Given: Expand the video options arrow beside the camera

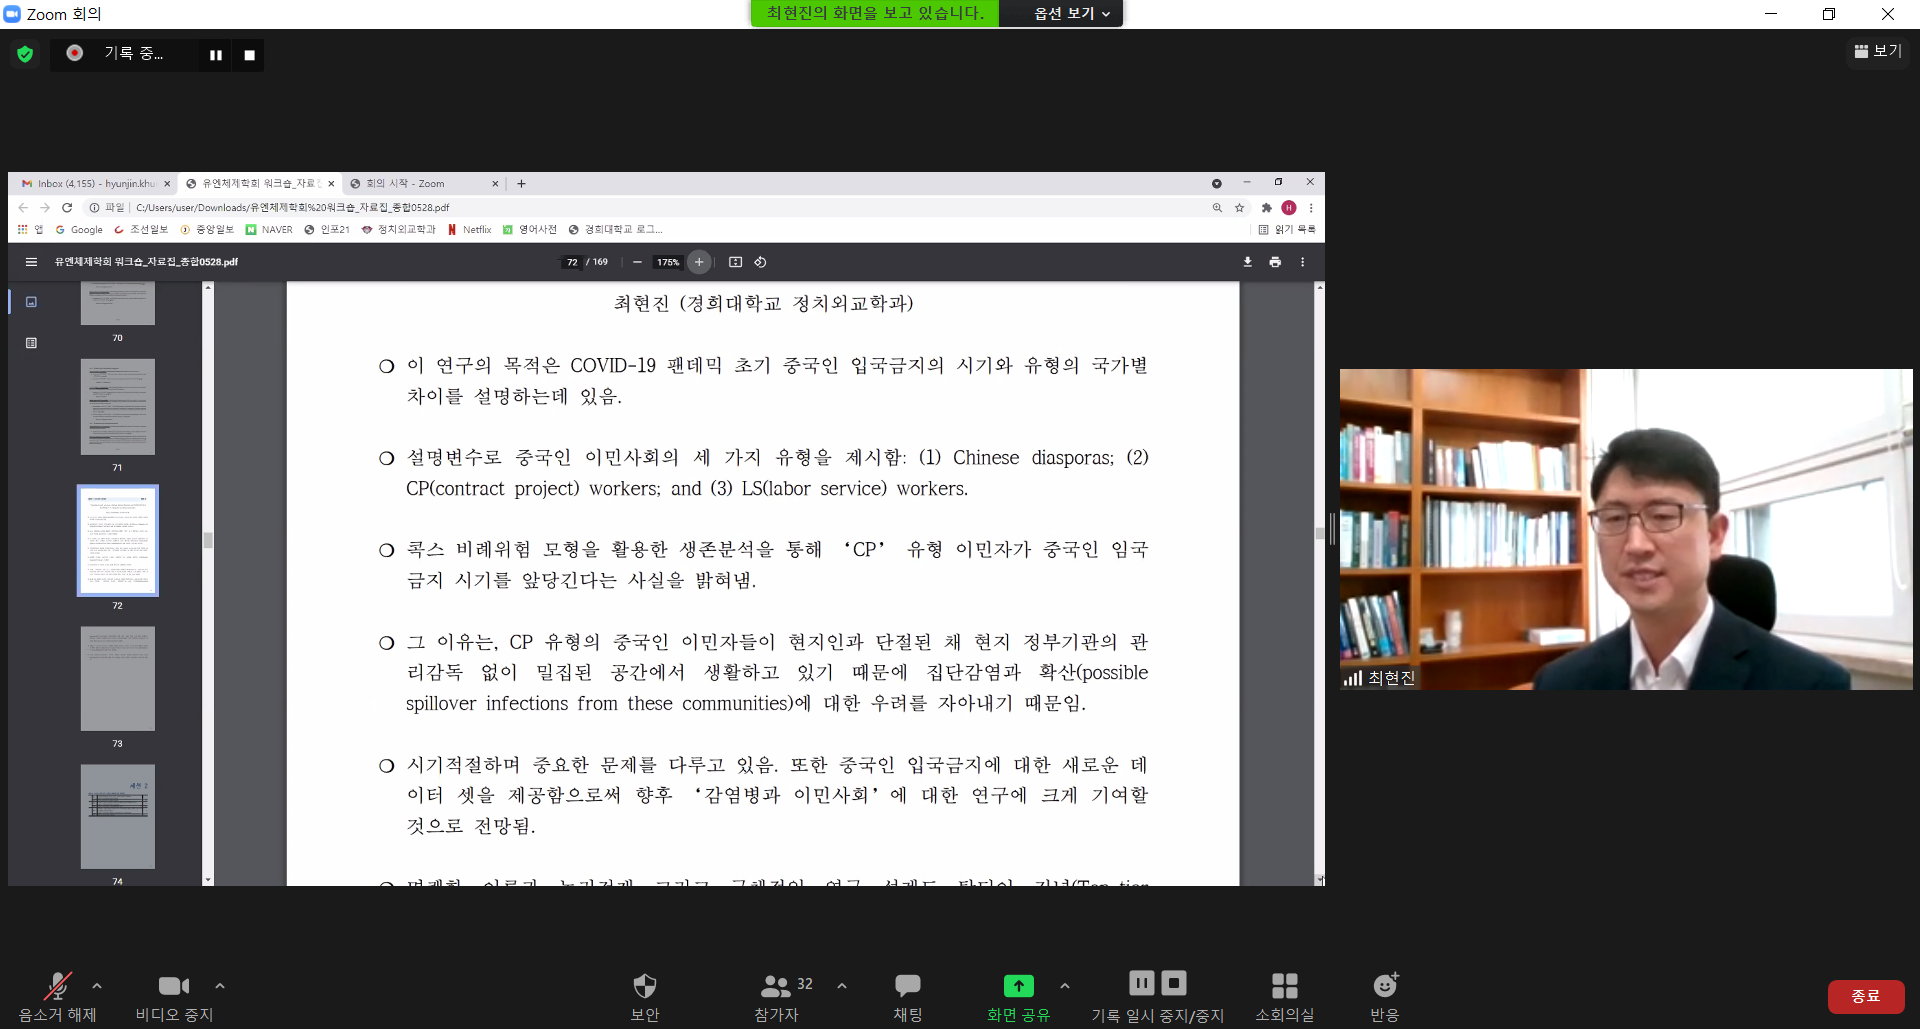Looking at the screenshot, I should [220, 986].
